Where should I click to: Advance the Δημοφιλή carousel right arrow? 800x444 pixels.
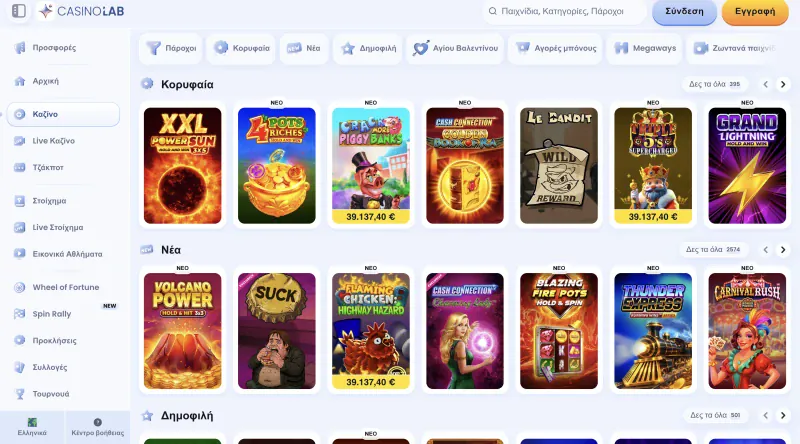783,415
